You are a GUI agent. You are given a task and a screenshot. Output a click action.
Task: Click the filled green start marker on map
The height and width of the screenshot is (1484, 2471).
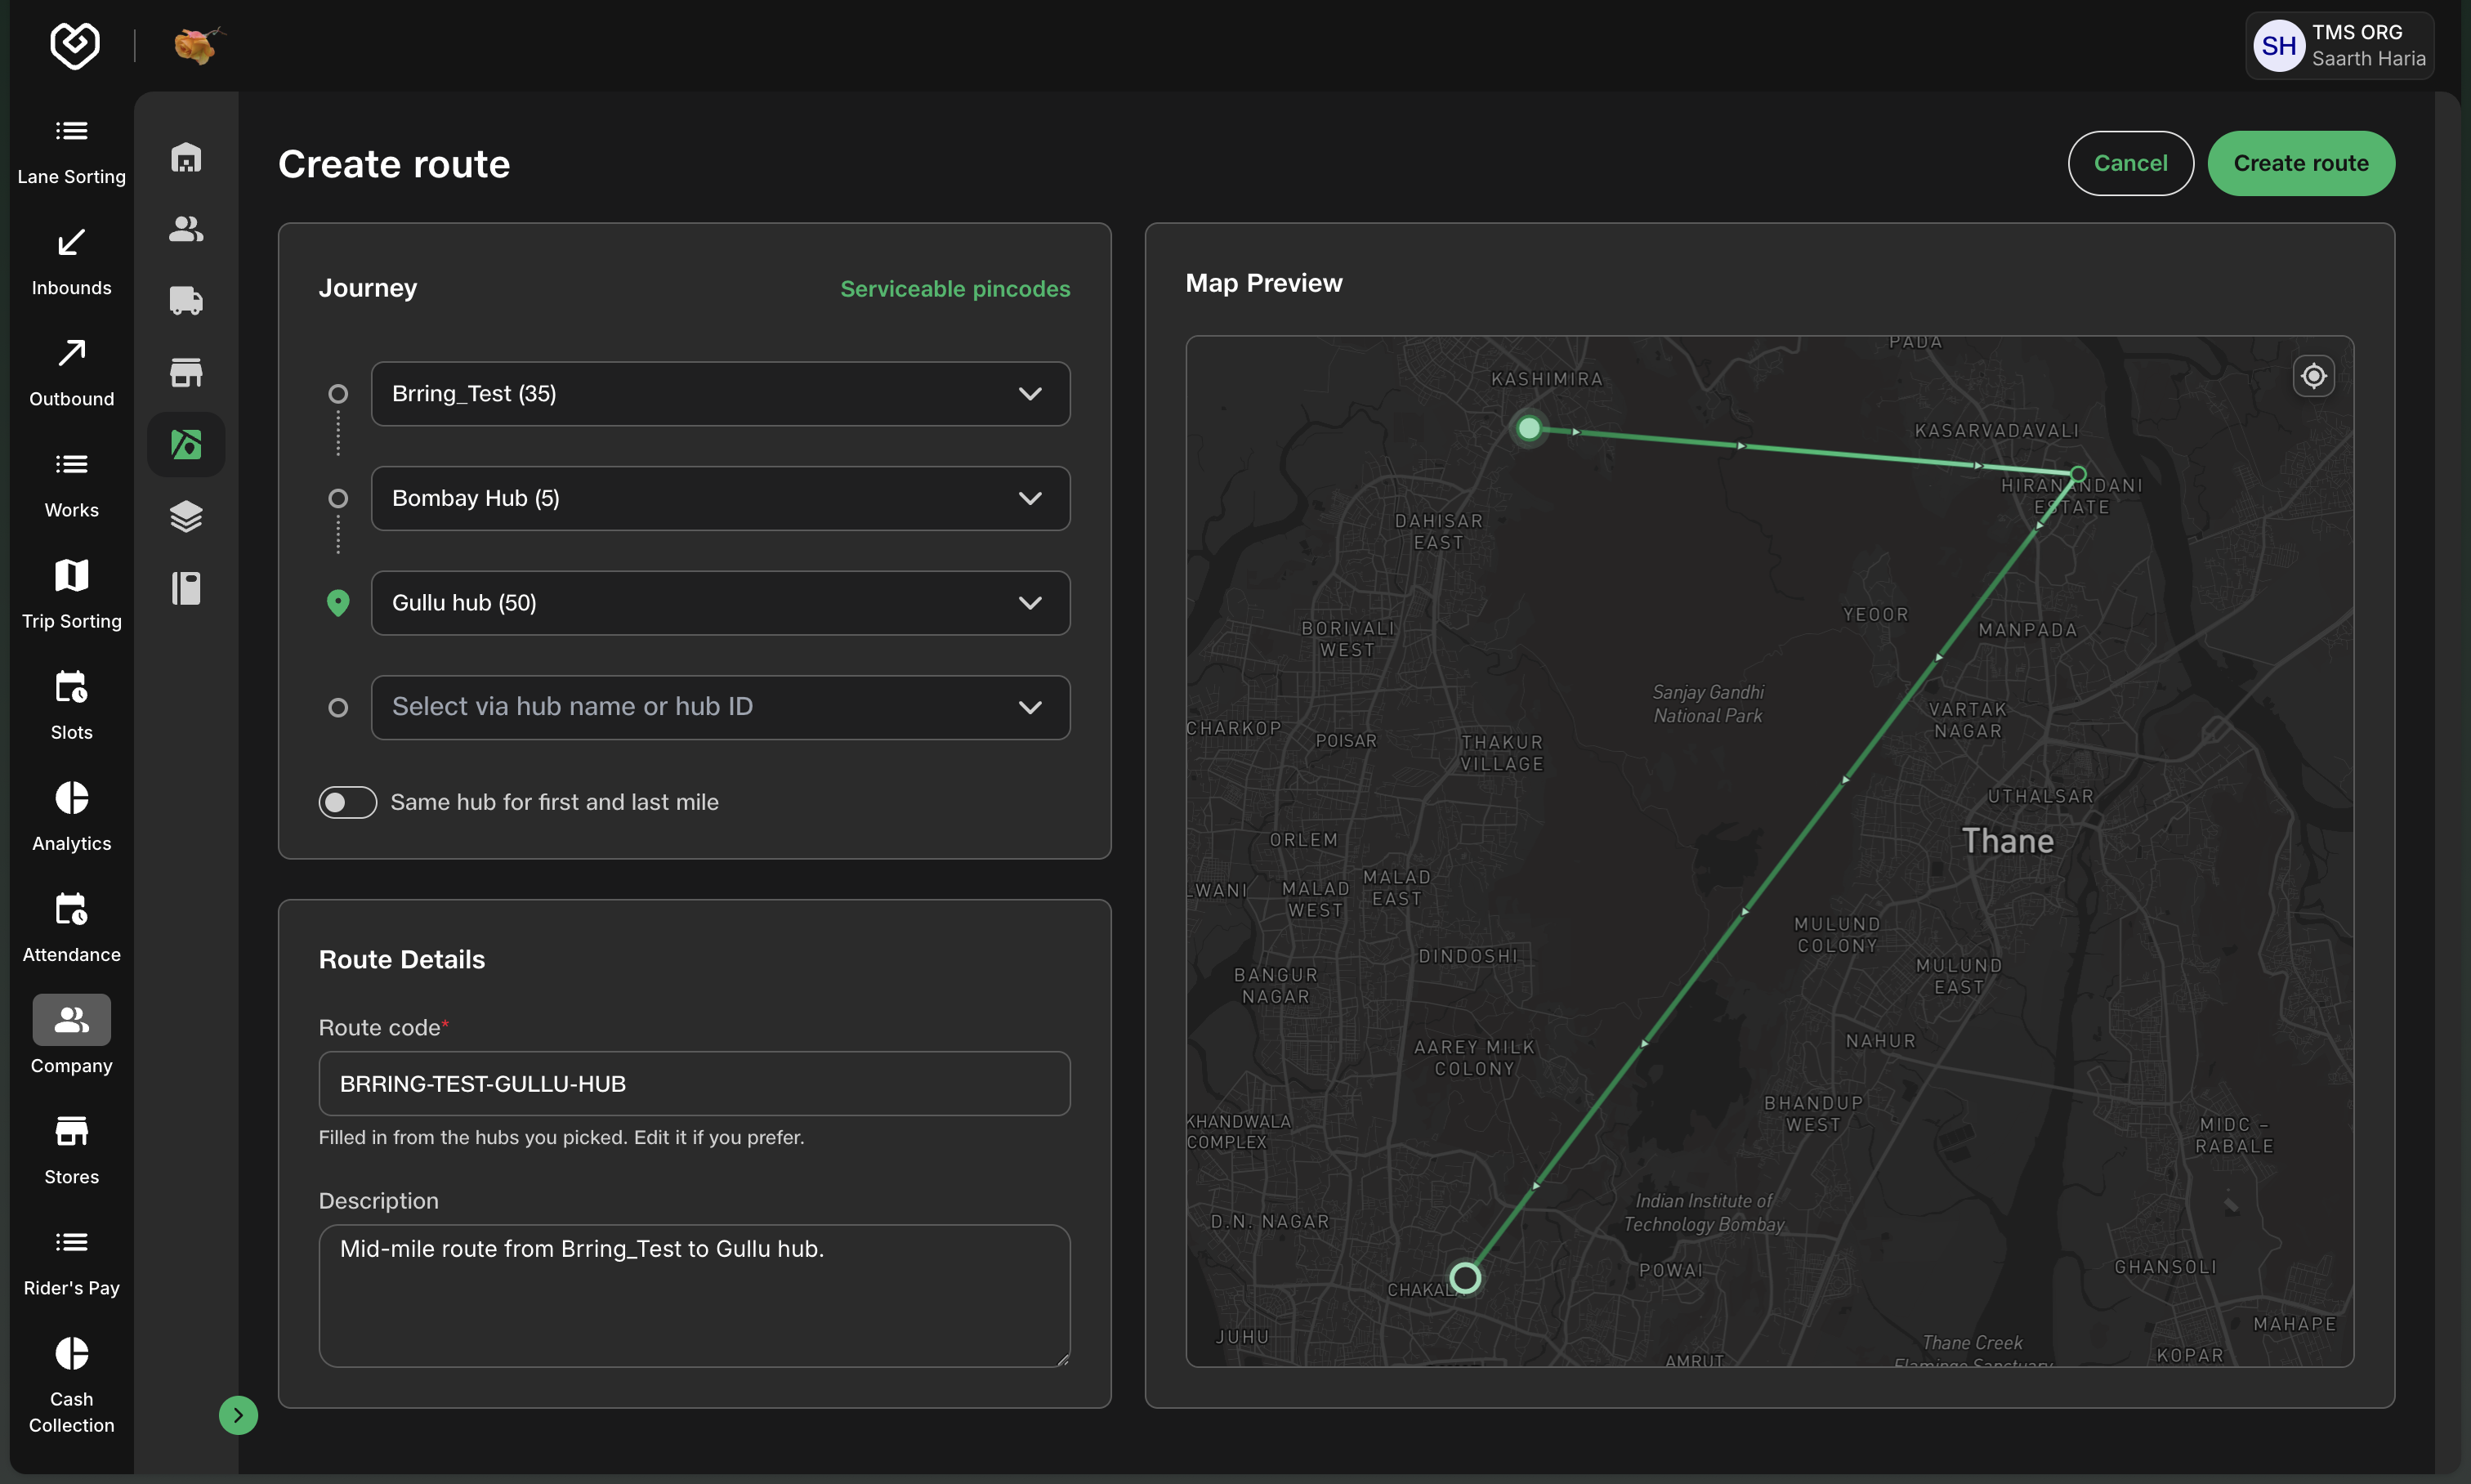click(1528, 428)
